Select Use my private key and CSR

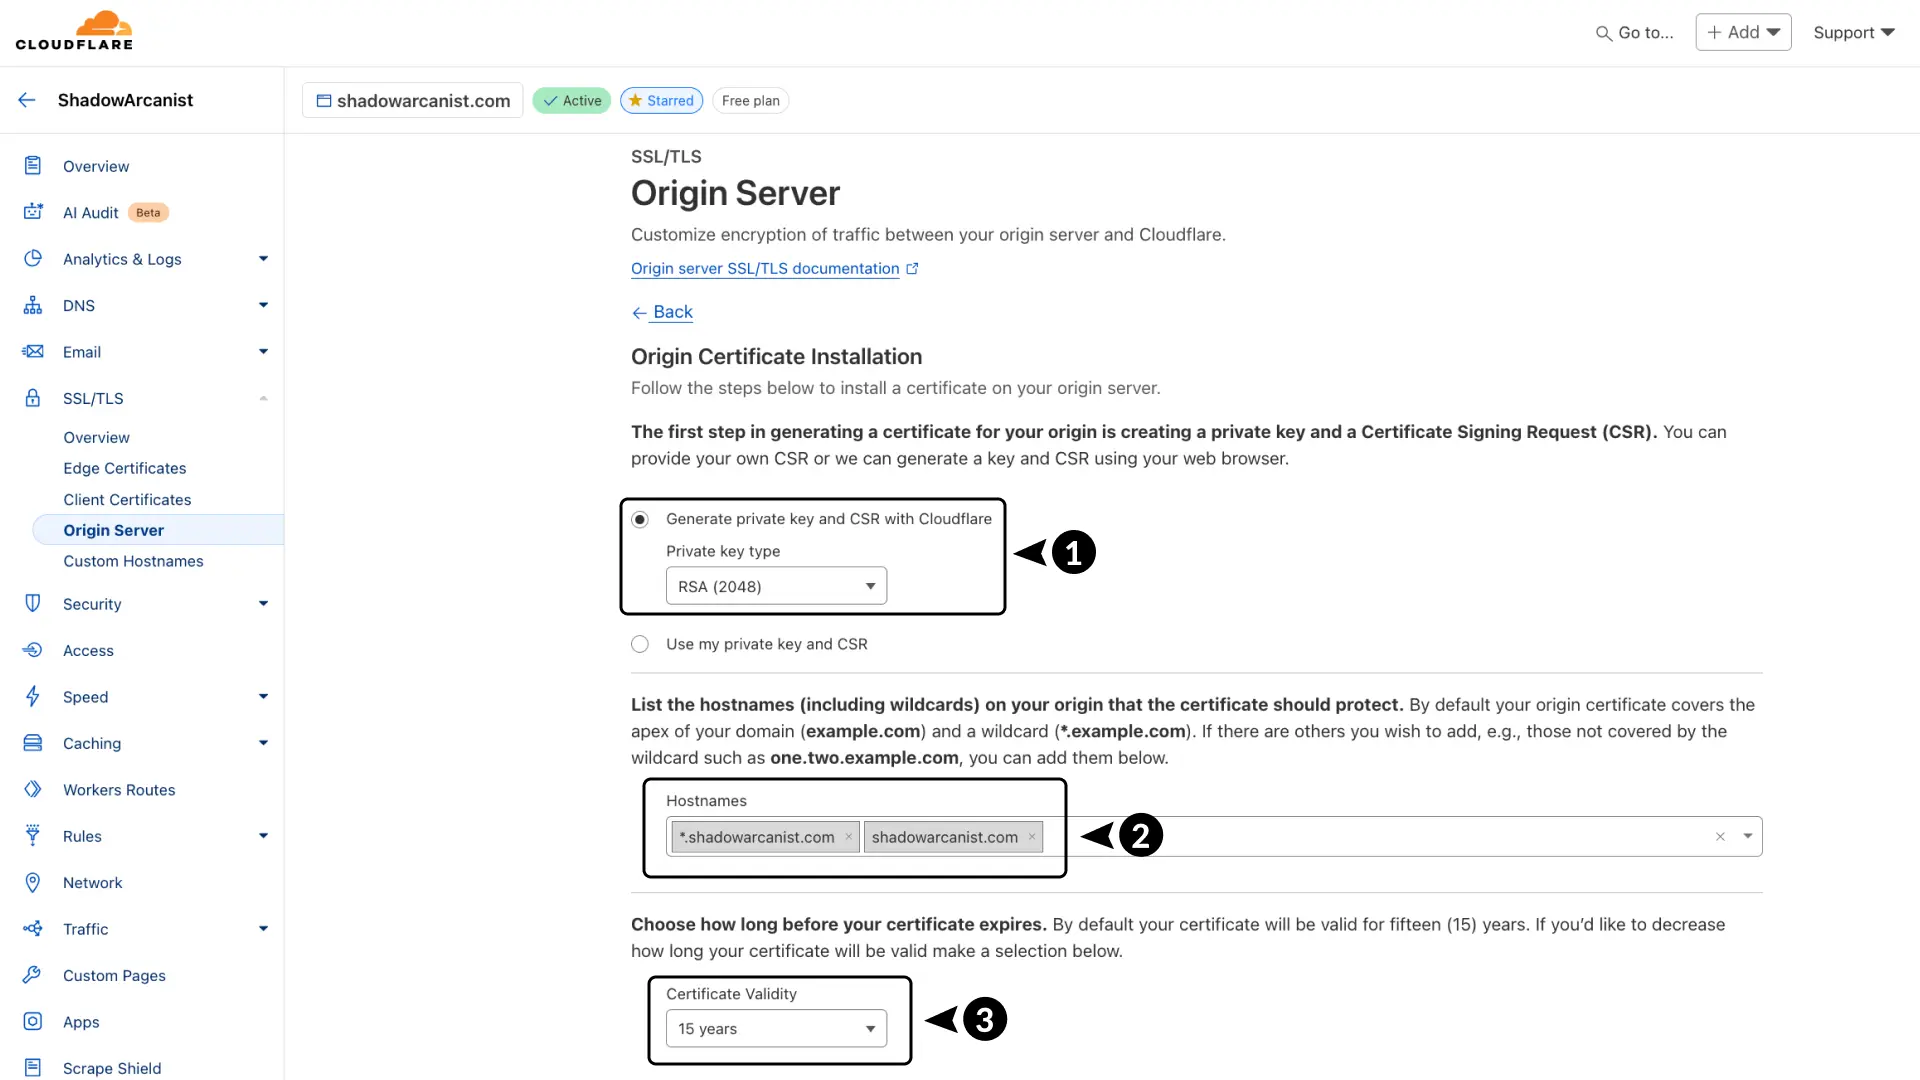point(640,644)
